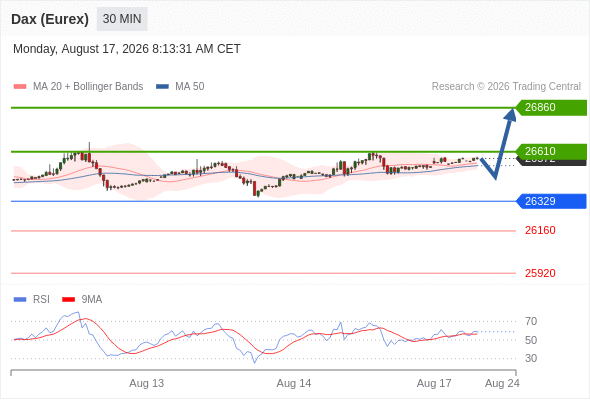The height and width of the screenshot is (400, 590).
Task: Click the 'MA 20 + Bollinger Bands' legend label
Action: [x=88, y=87]
